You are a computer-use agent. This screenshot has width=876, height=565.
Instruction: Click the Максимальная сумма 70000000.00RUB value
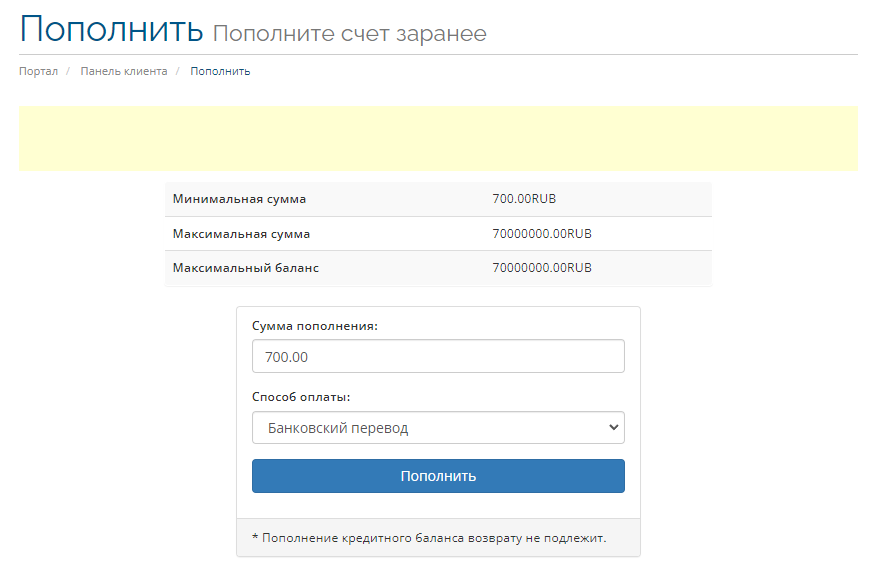pyautogui.click(x=542, y=234)
